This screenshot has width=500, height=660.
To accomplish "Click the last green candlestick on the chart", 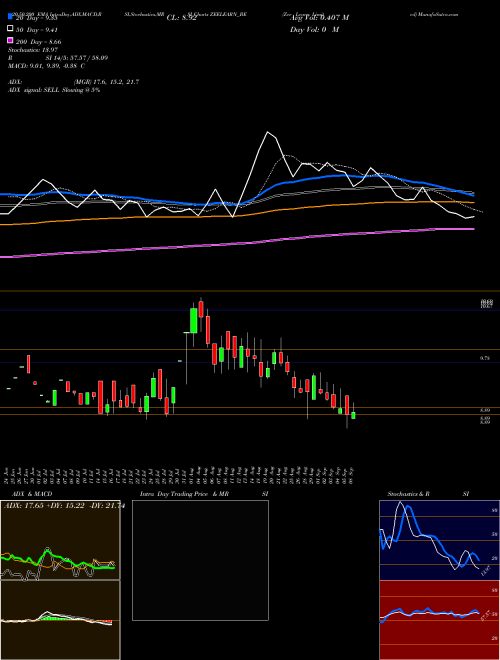I will 353,415.
